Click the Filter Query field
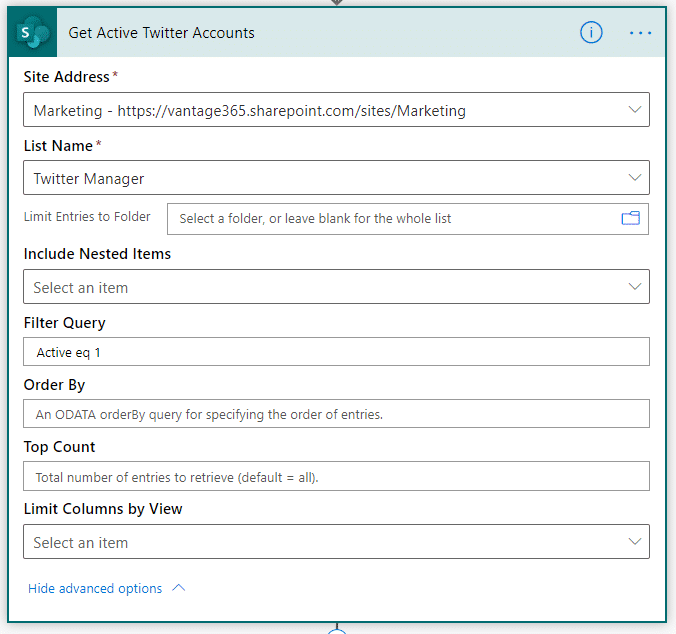The width and height of the screenshot is (676, 634). [336, 352]
